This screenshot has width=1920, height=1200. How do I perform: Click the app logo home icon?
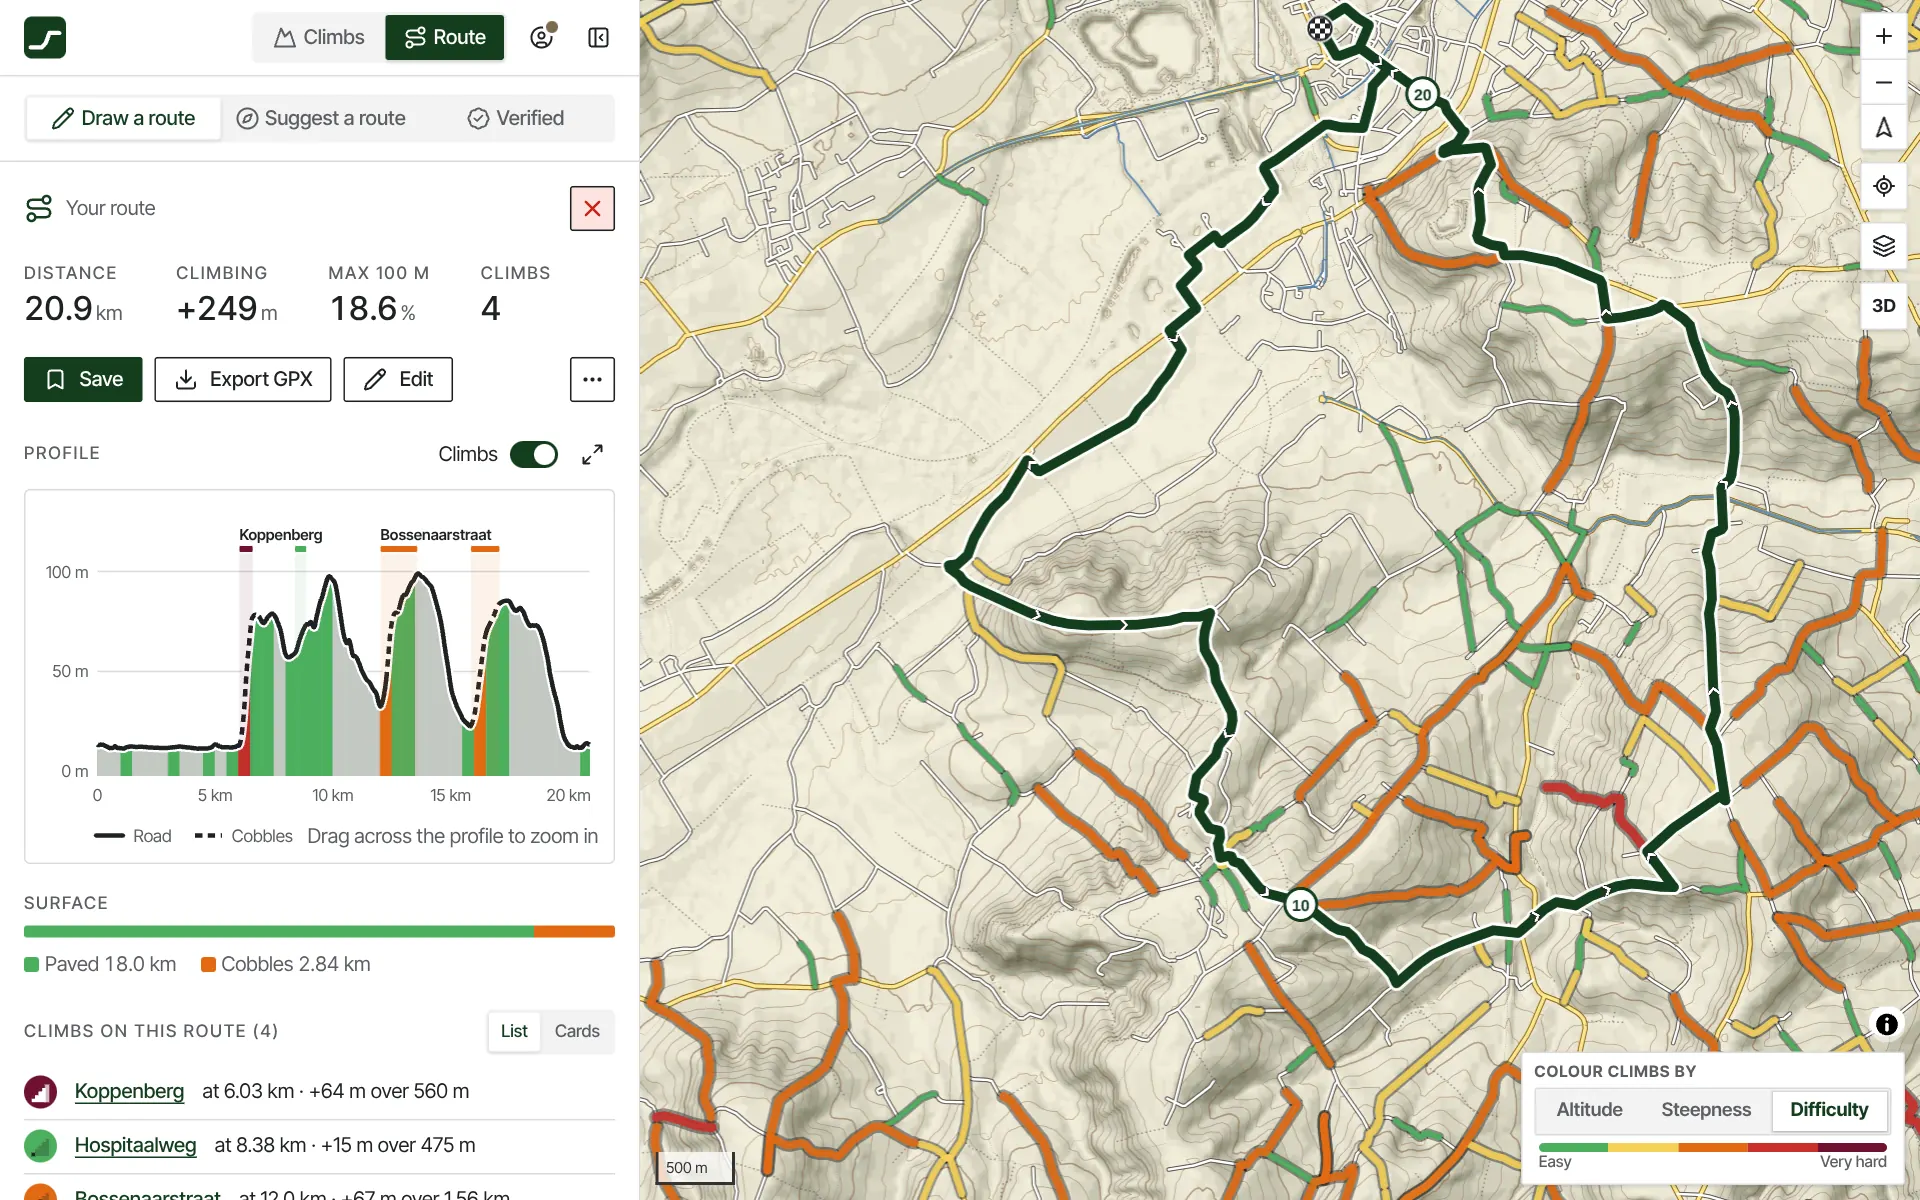tap(45, 38)
